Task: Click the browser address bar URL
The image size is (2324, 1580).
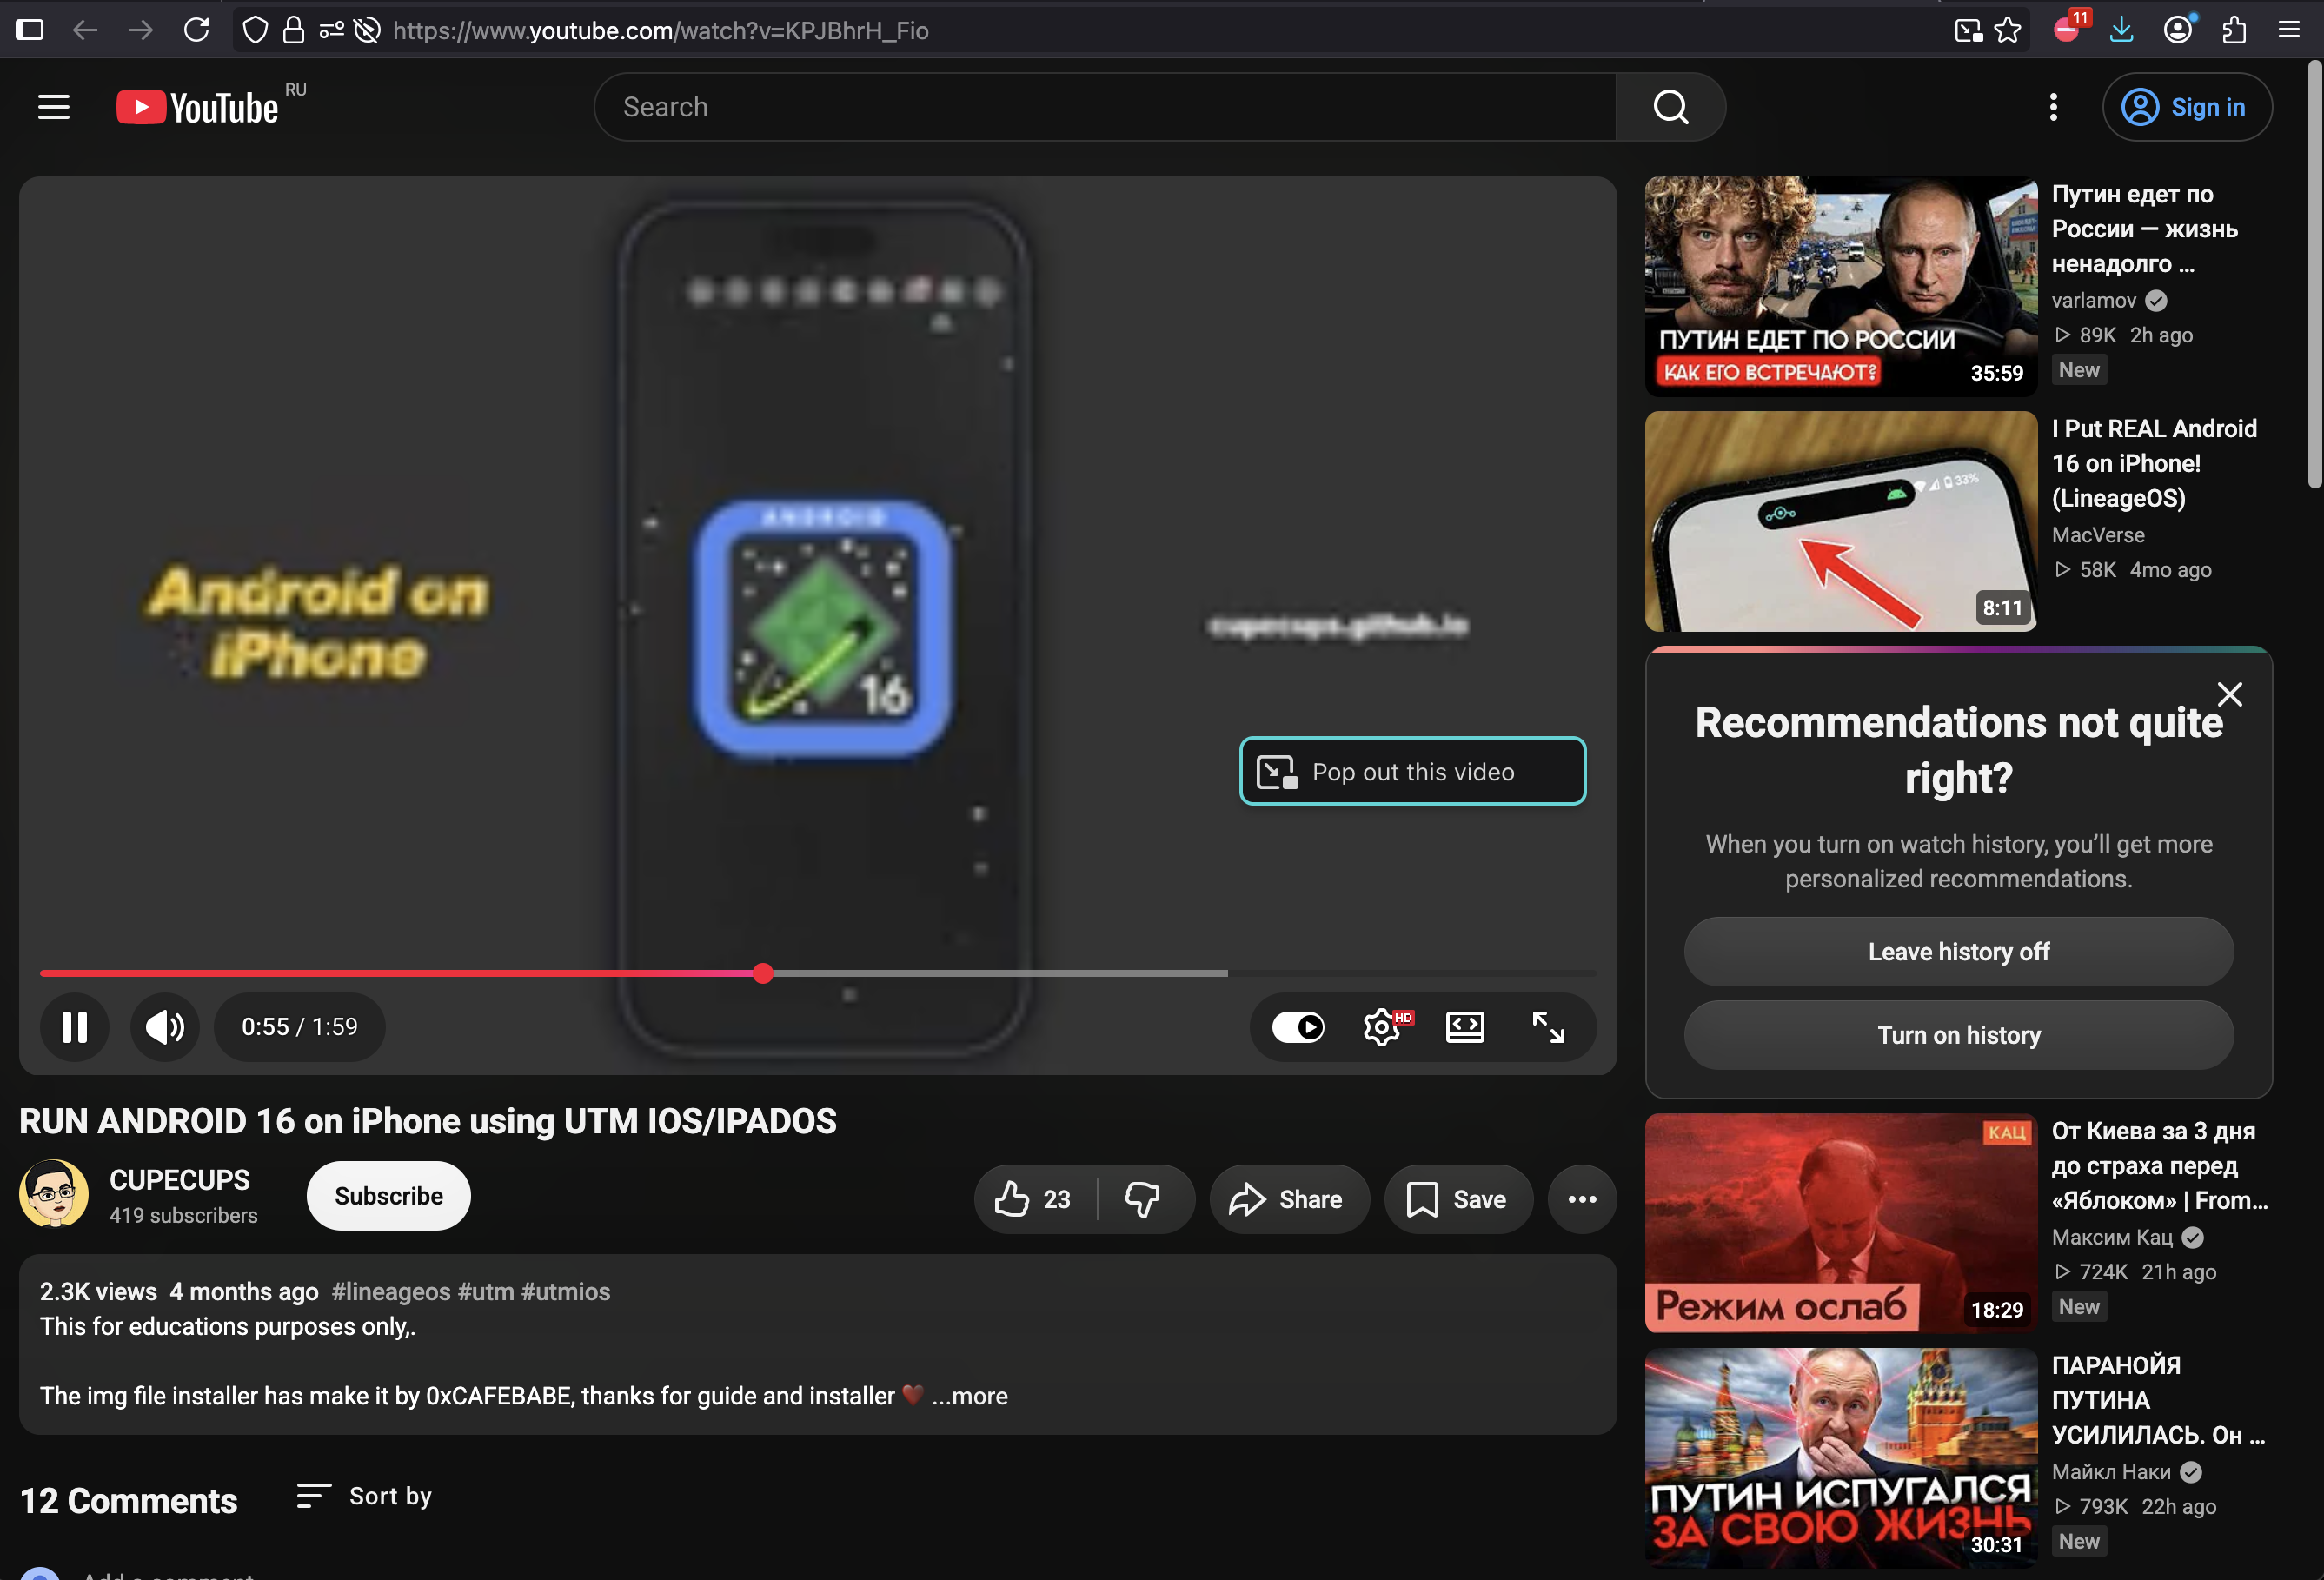Action: (660, 30)
